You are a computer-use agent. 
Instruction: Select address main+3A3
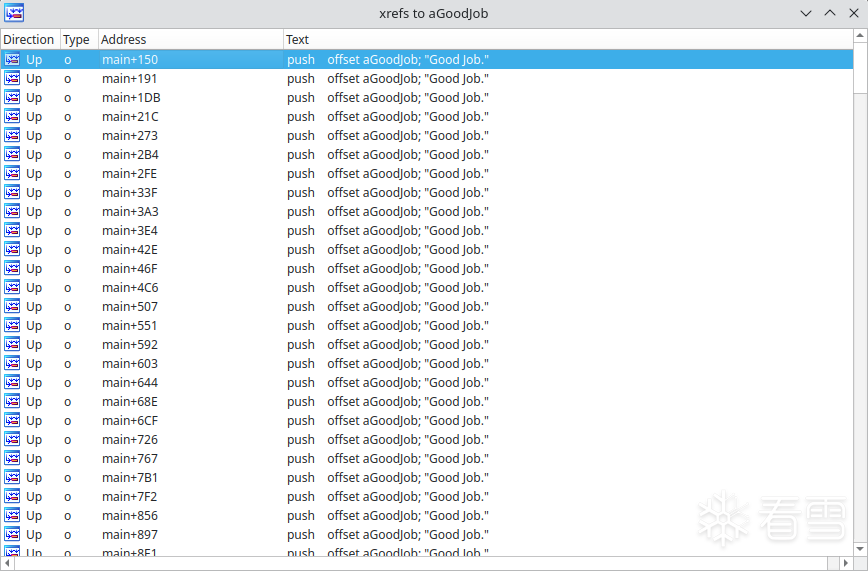(130, 211)
